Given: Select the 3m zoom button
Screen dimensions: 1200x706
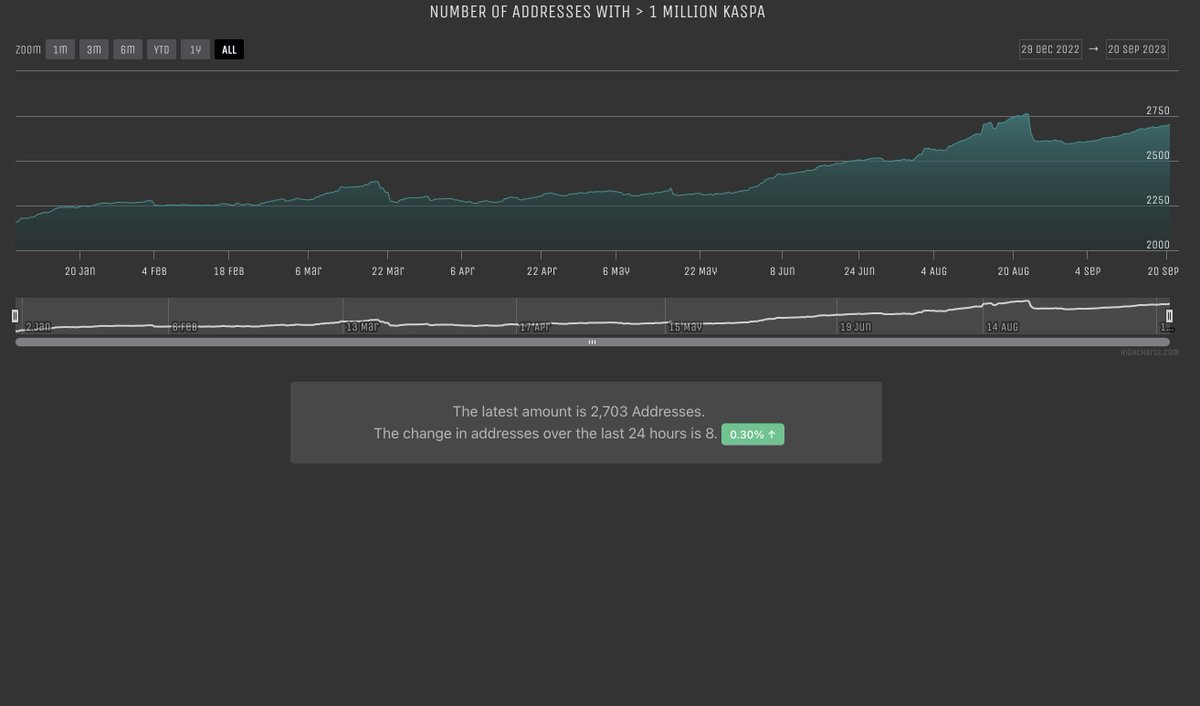Looking at the screenshot, I should coord(94,49).
